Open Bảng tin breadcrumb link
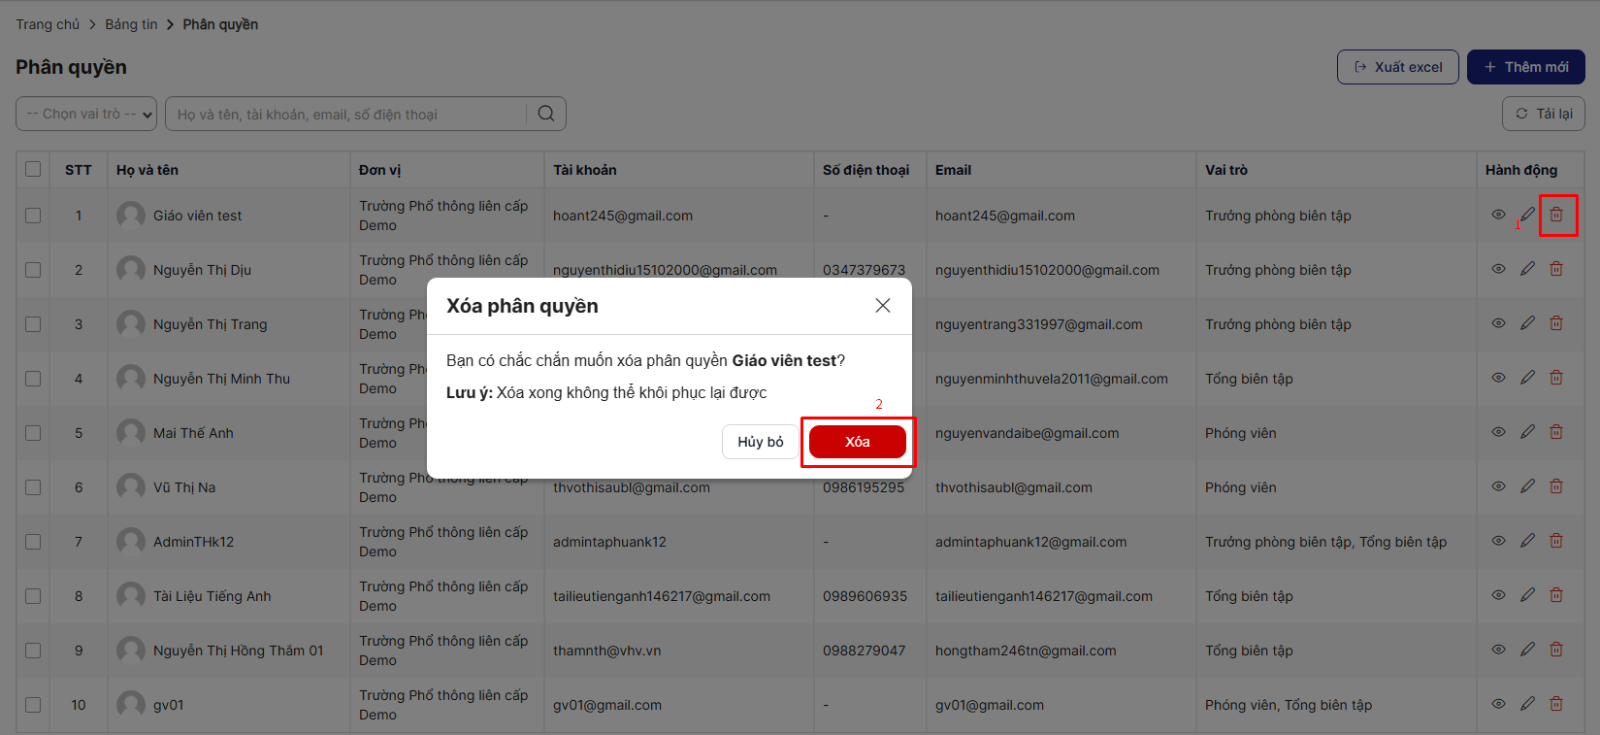The image size is (1600, 735). click(x=131, y=24)
